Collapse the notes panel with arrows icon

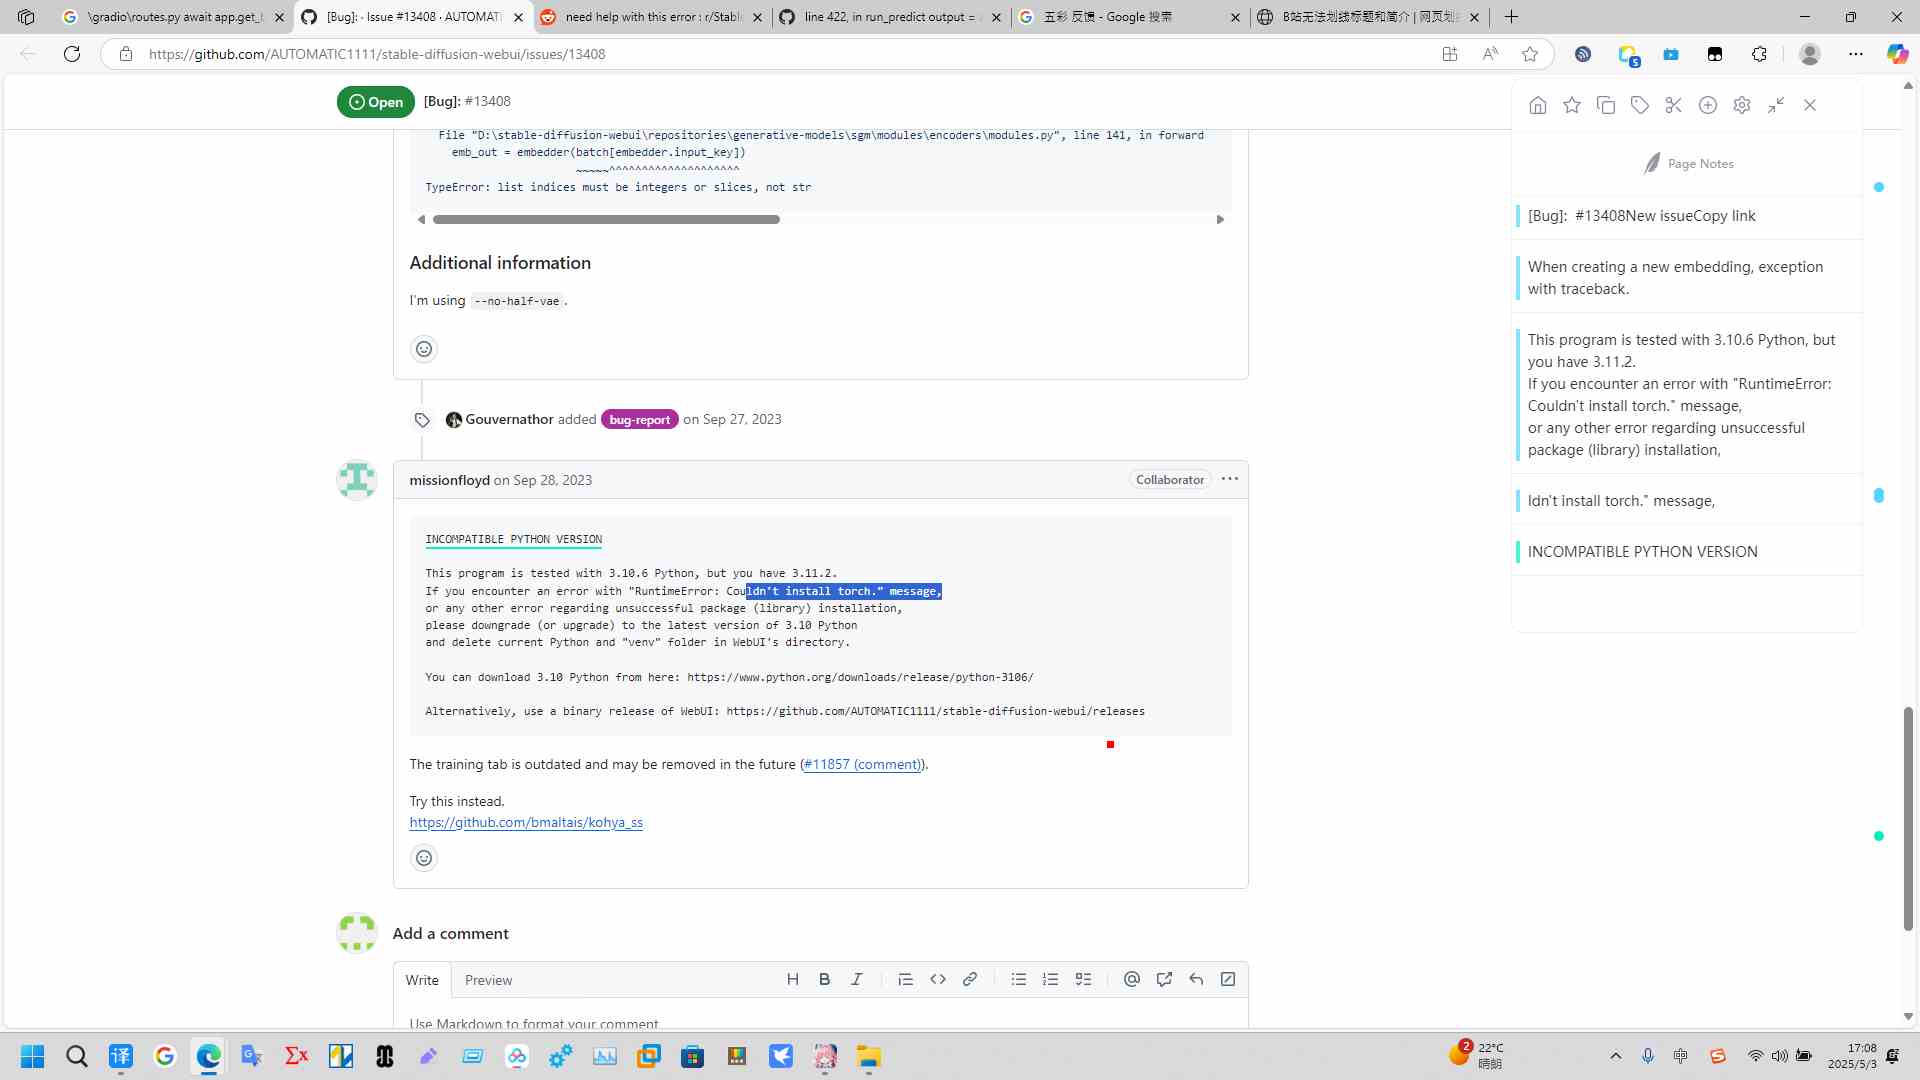(x=1776, y=105)
